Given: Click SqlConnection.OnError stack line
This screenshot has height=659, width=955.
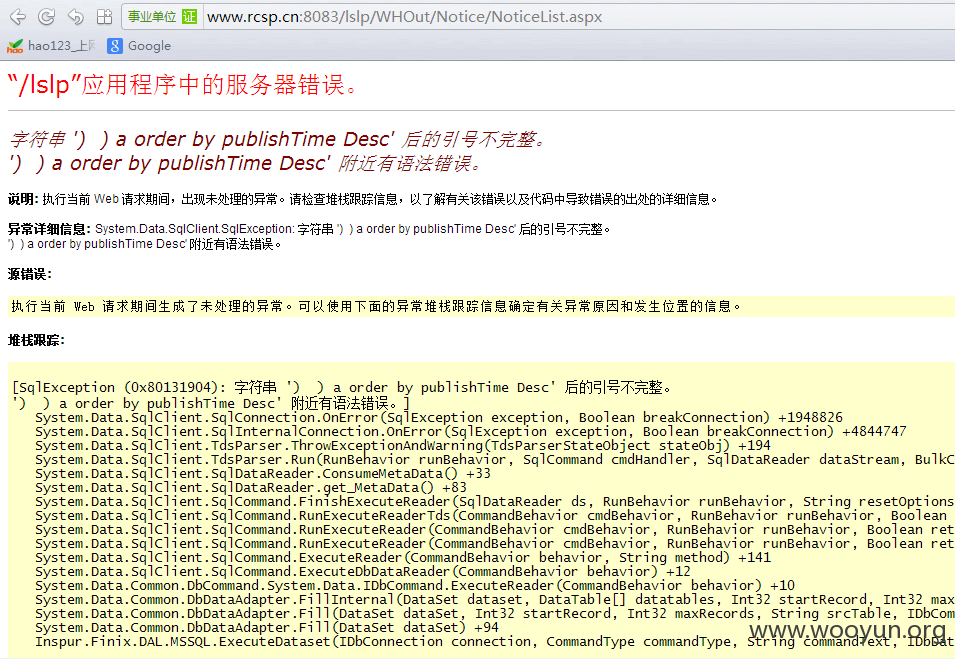Looking at the screenshot, I should click(x=439, y=418).
